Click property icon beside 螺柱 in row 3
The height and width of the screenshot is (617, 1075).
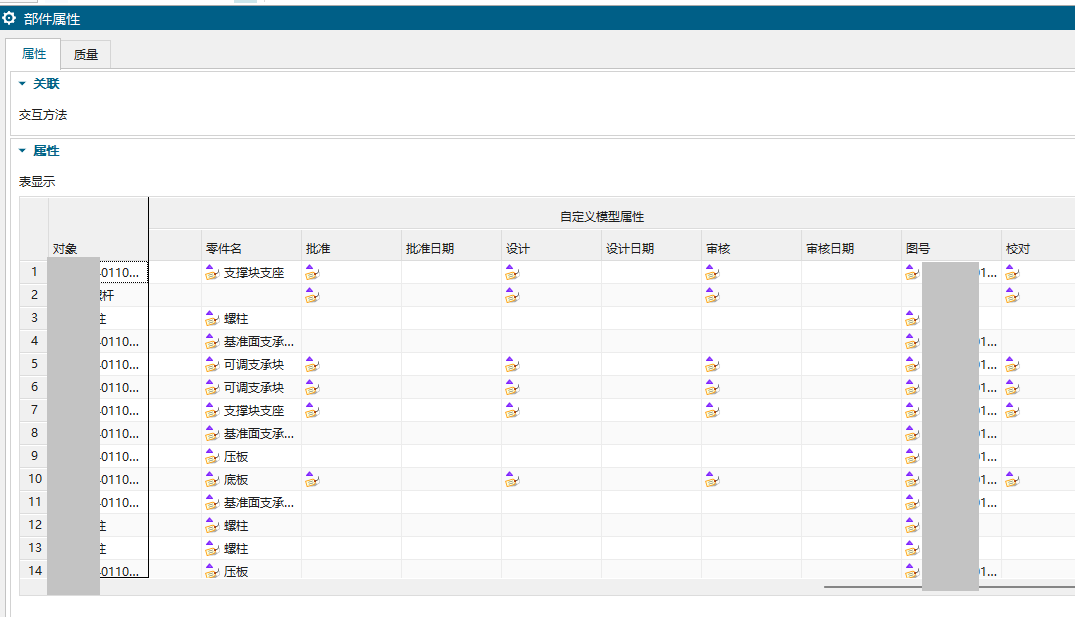pyautogui.click(x=212, y=318)
